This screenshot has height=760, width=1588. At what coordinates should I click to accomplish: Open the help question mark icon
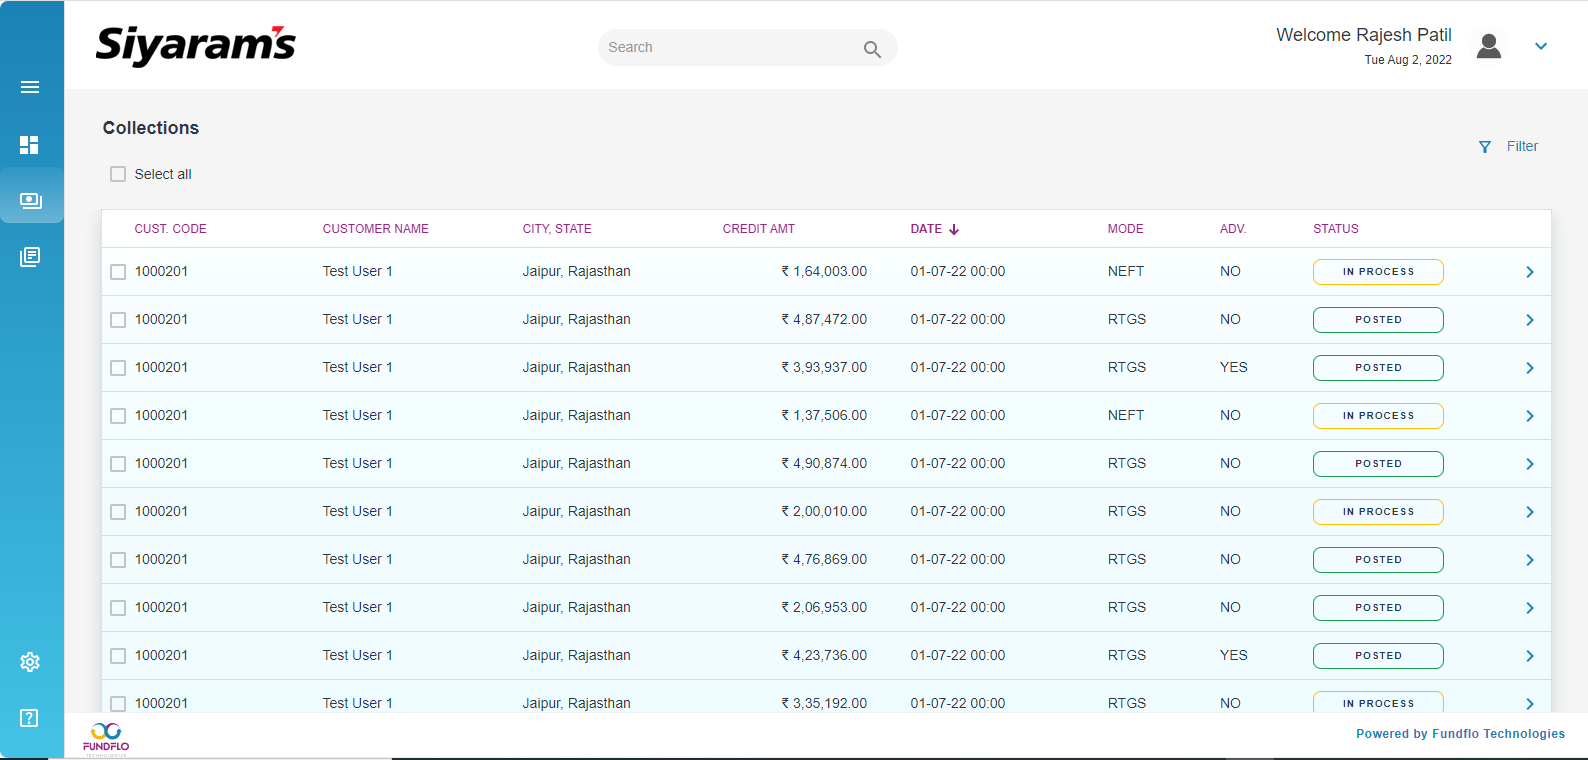[29, 718]
